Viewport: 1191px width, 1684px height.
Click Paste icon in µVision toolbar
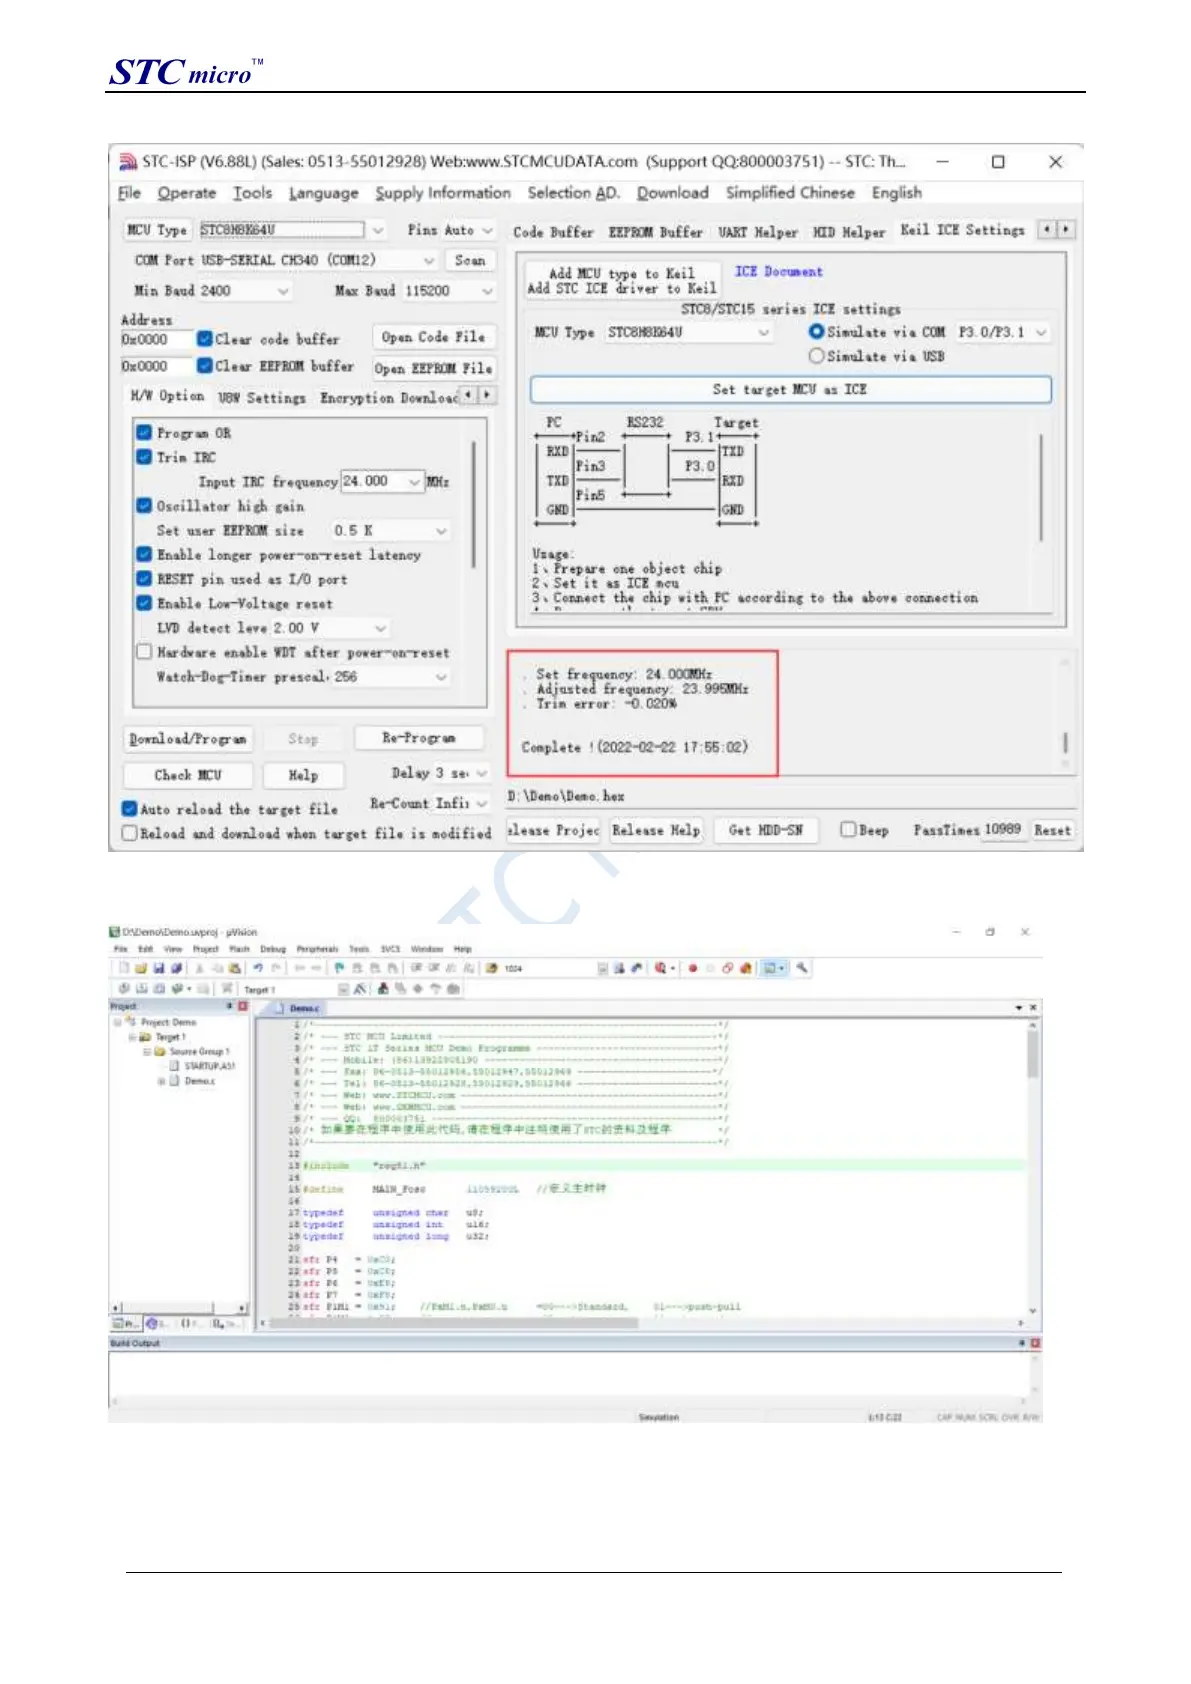234,968
